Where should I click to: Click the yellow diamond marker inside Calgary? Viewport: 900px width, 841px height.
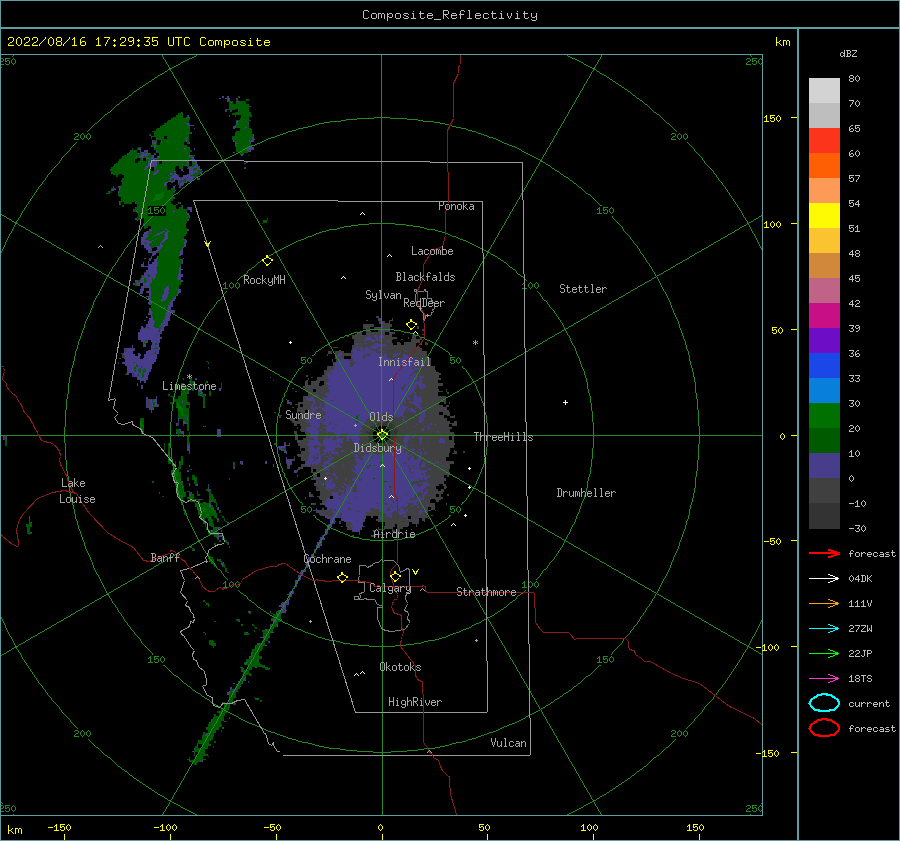[395, 576]
